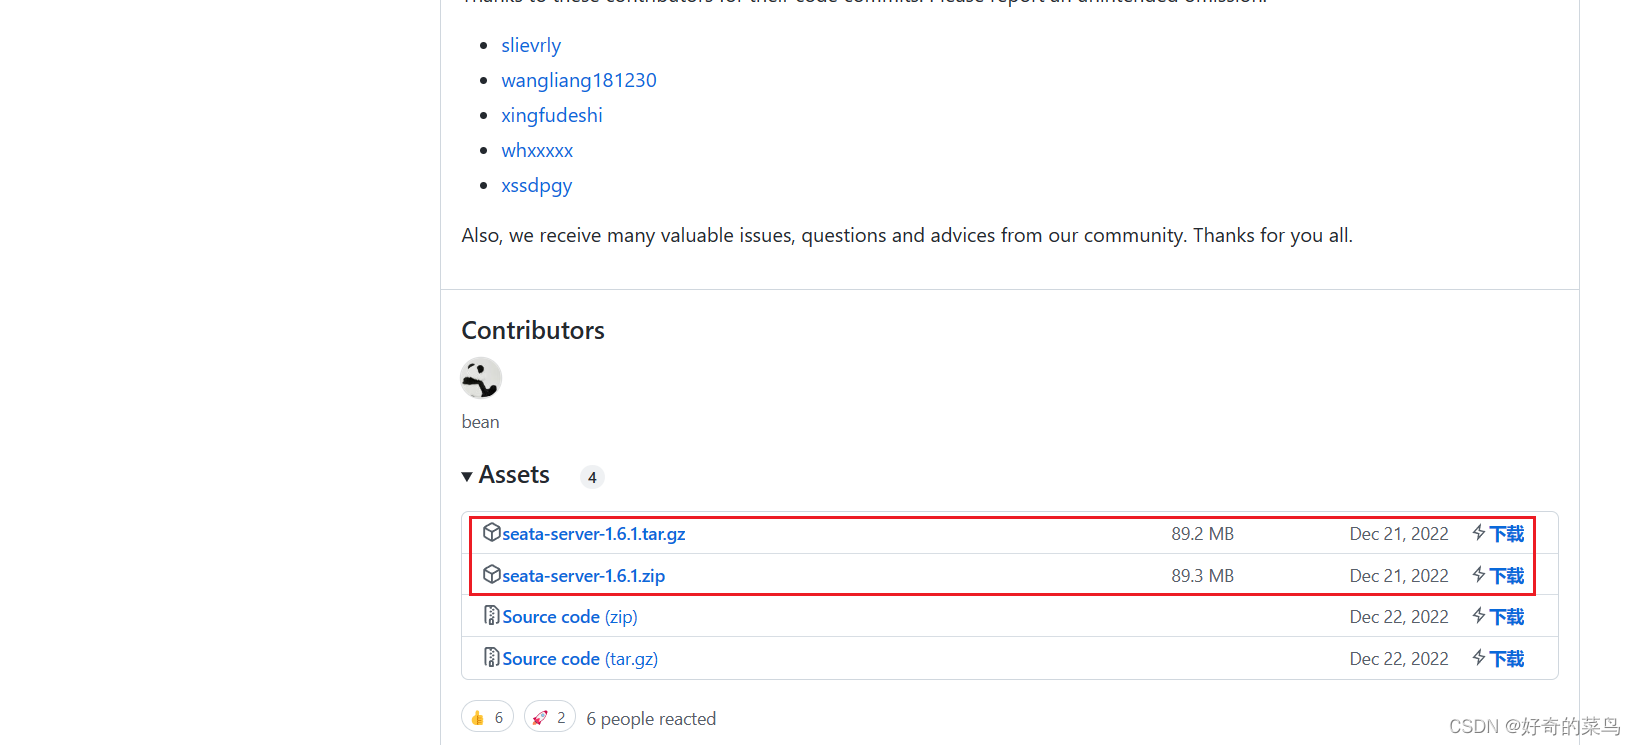
Task: Open contributor profile slievrly
Action: click(x=531, y=45)
